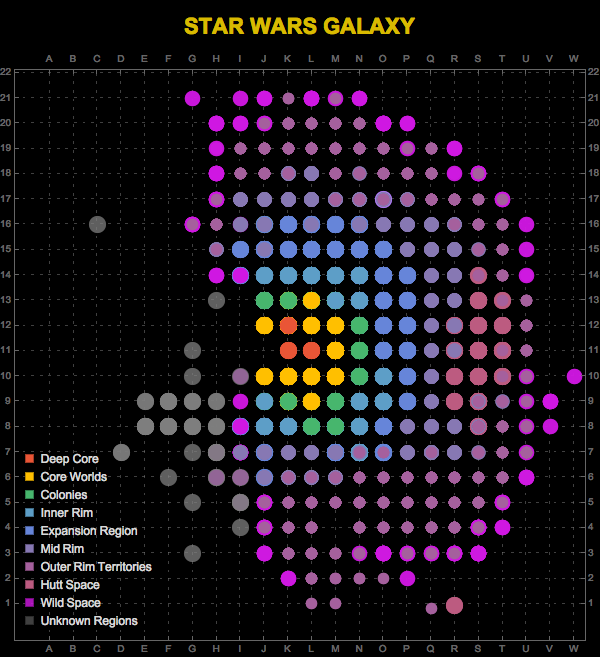
Task: Select the Colonies legend color square
Action: [x=29, y=494]
